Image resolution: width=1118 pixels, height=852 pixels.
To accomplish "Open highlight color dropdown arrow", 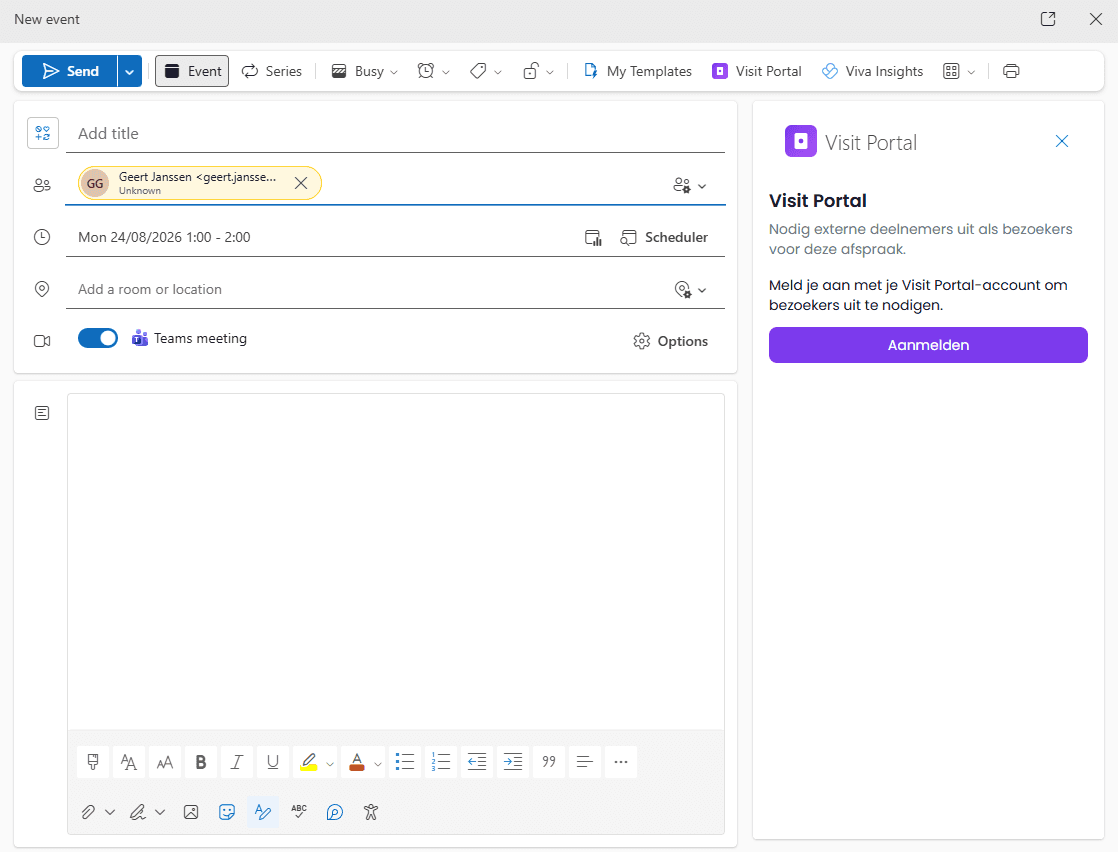I will (329, 764).
